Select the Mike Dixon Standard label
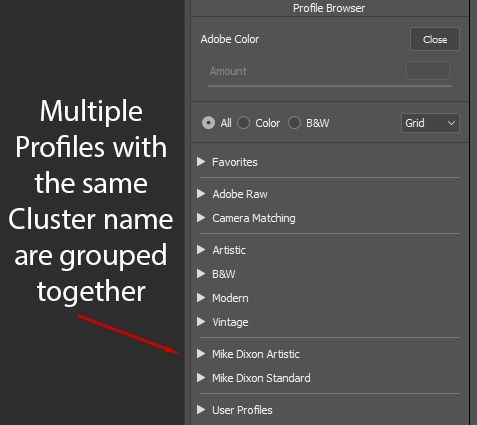Viewport: 477px width, 425px height. point(261,378)
